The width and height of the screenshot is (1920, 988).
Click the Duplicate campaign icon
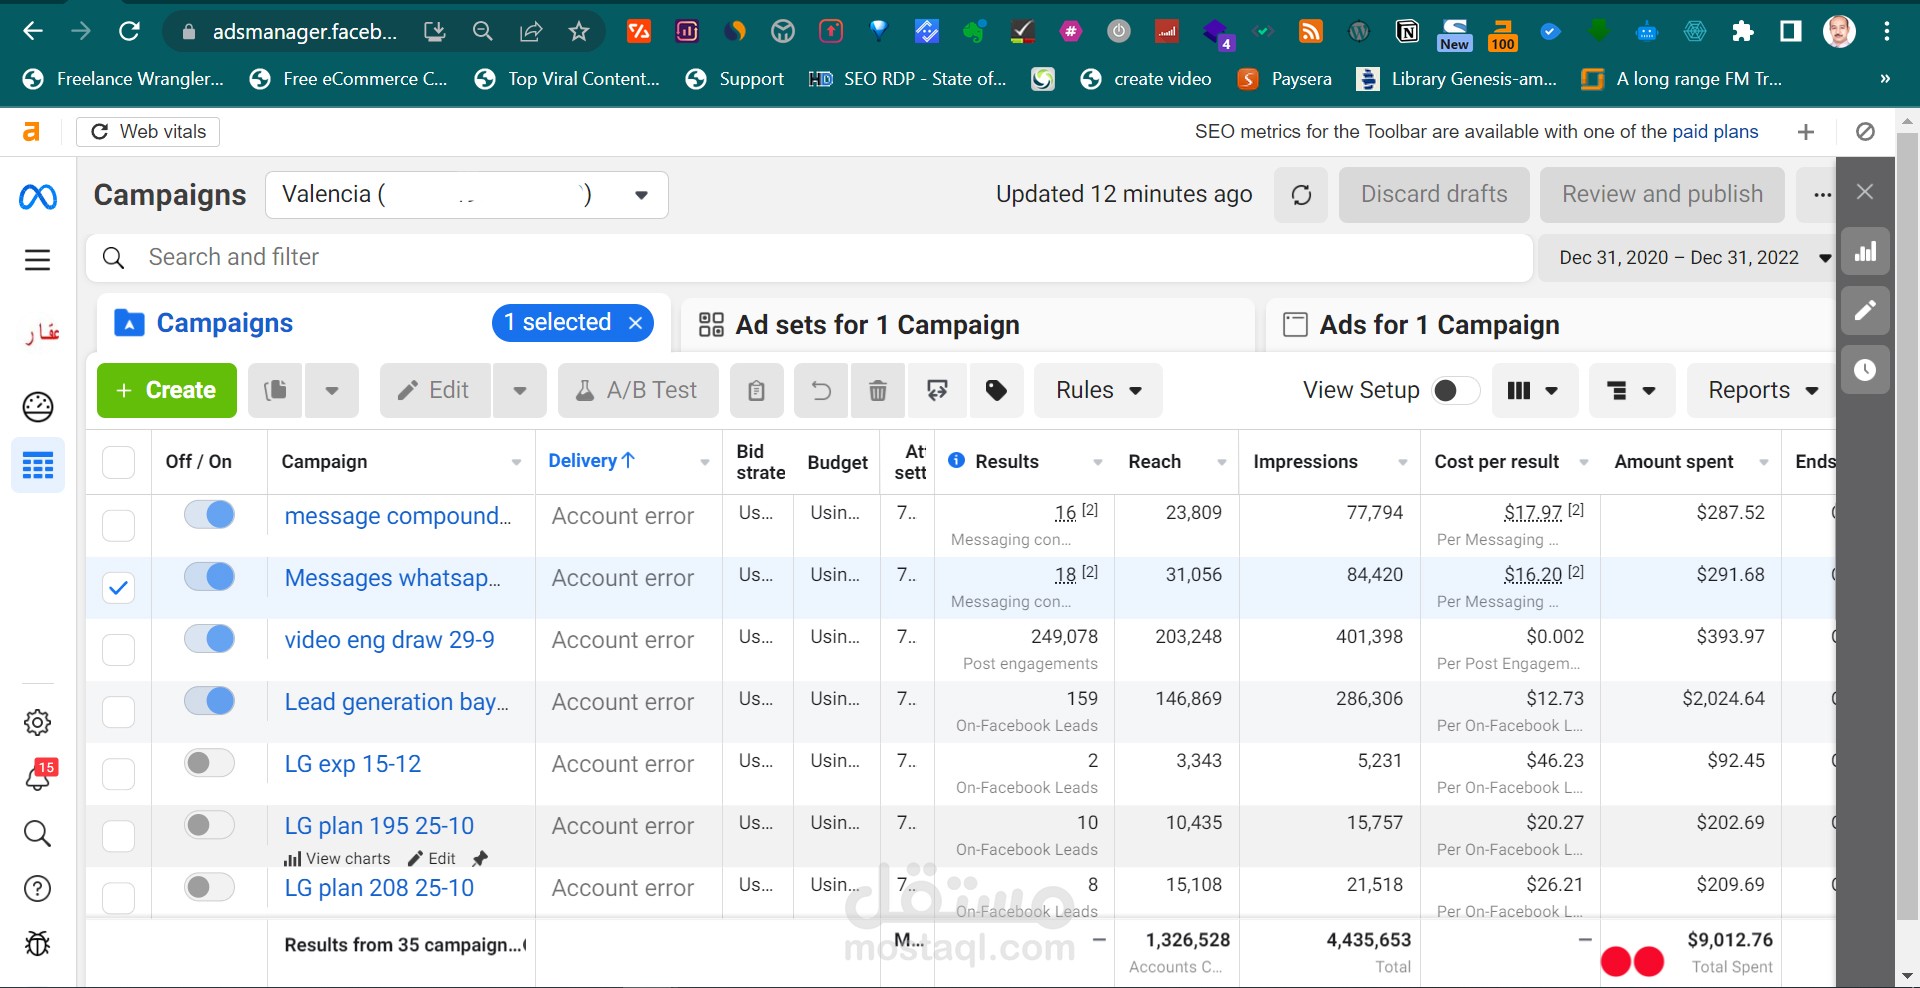[x=275, y=390]
